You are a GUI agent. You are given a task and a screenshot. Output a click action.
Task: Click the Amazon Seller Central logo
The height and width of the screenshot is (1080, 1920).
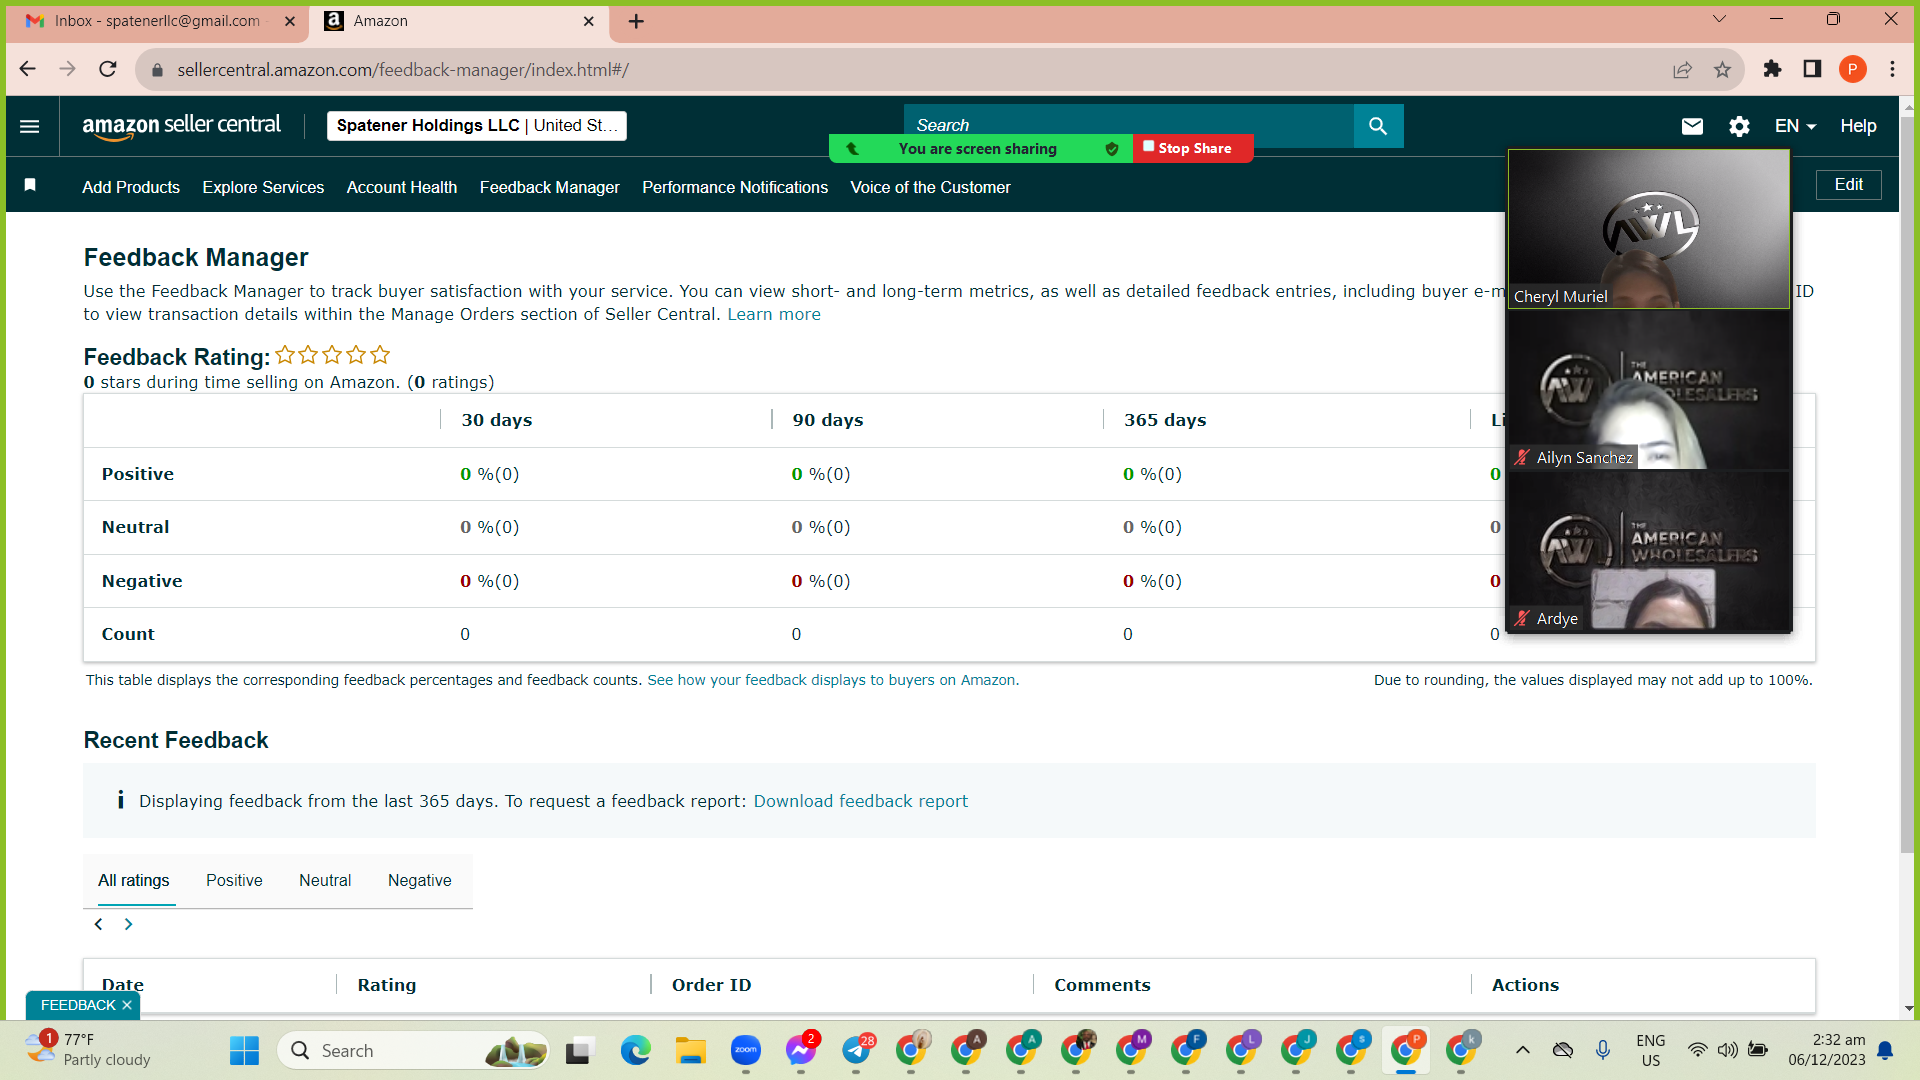181,126
